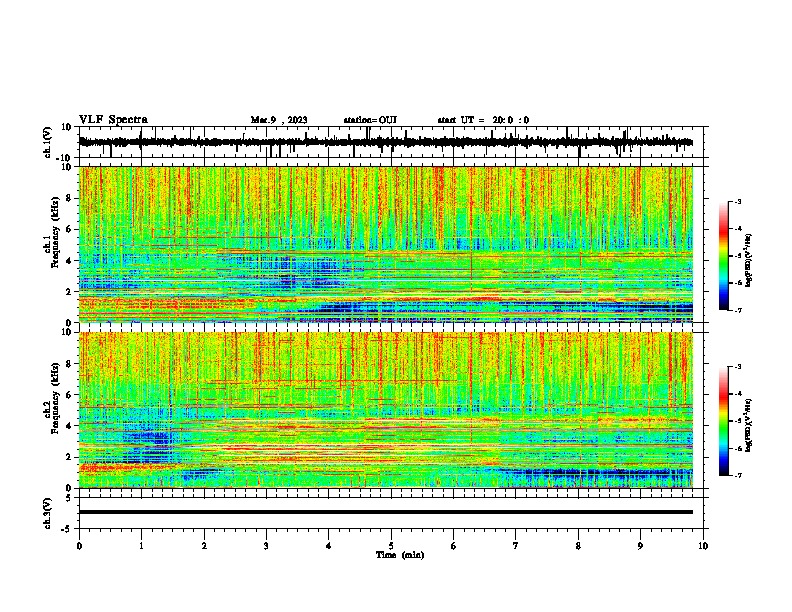Click the ch.1 spectrogram color scale bar
This screenshot has height=612, width=792.
724,256
